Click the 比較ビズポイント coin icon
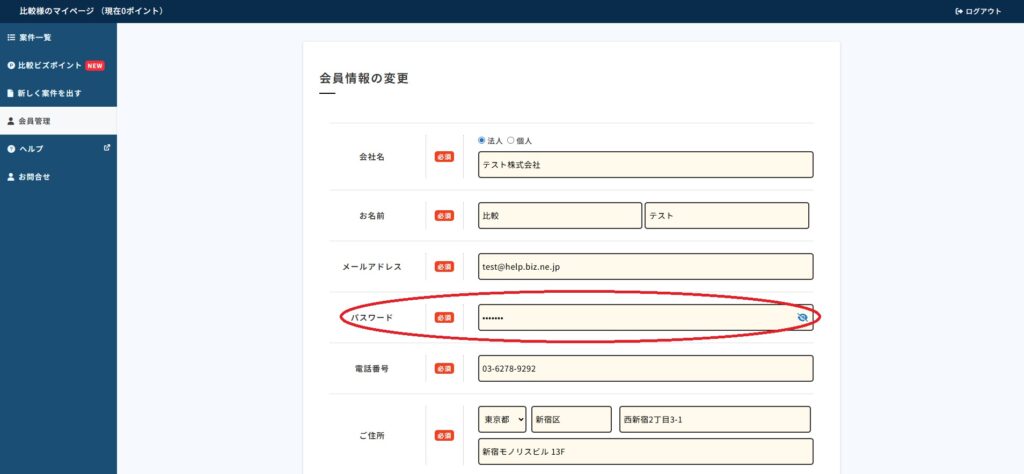Image resolution: width=1024 pixels, height=474 pixels. point(11,65)
